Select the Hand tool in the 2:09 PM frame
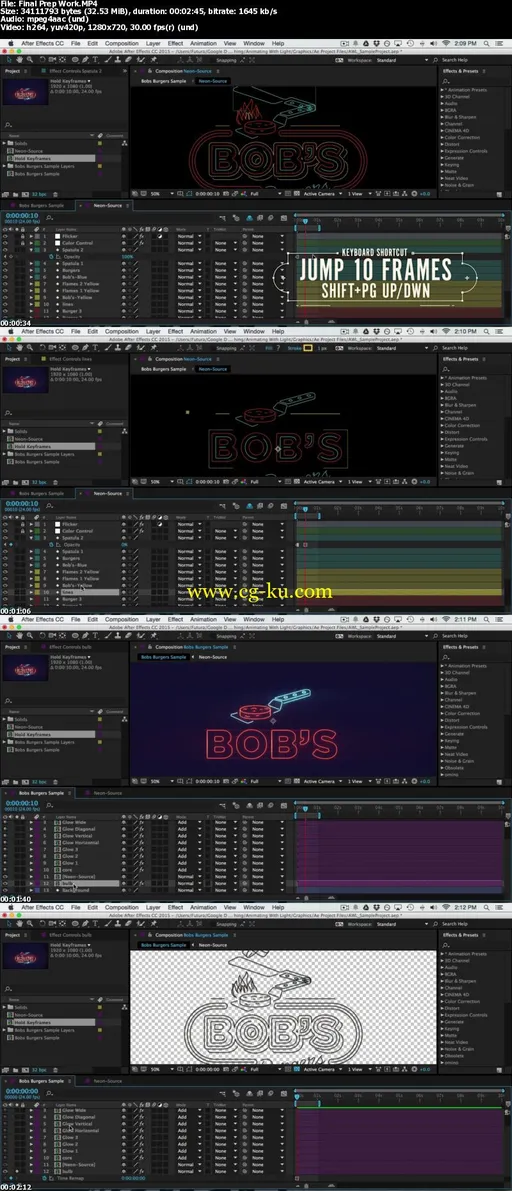Viewport: 512px width, 1191px height. coord(19,59)
